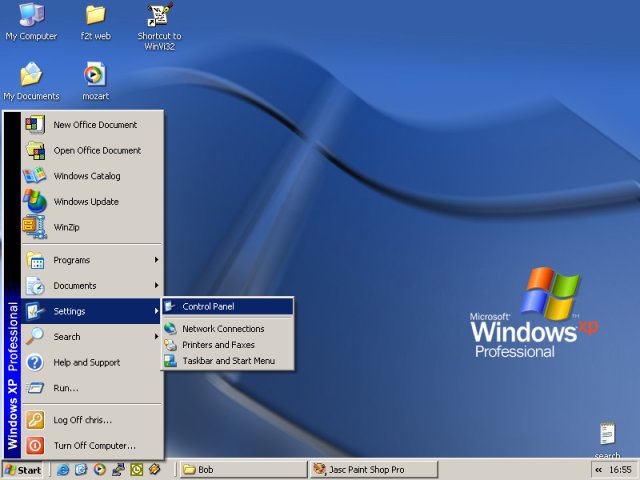The width and height of the screenshot is (640, 480).
Task: Choose New Office Document in Start menu
Action: (92, 124)
